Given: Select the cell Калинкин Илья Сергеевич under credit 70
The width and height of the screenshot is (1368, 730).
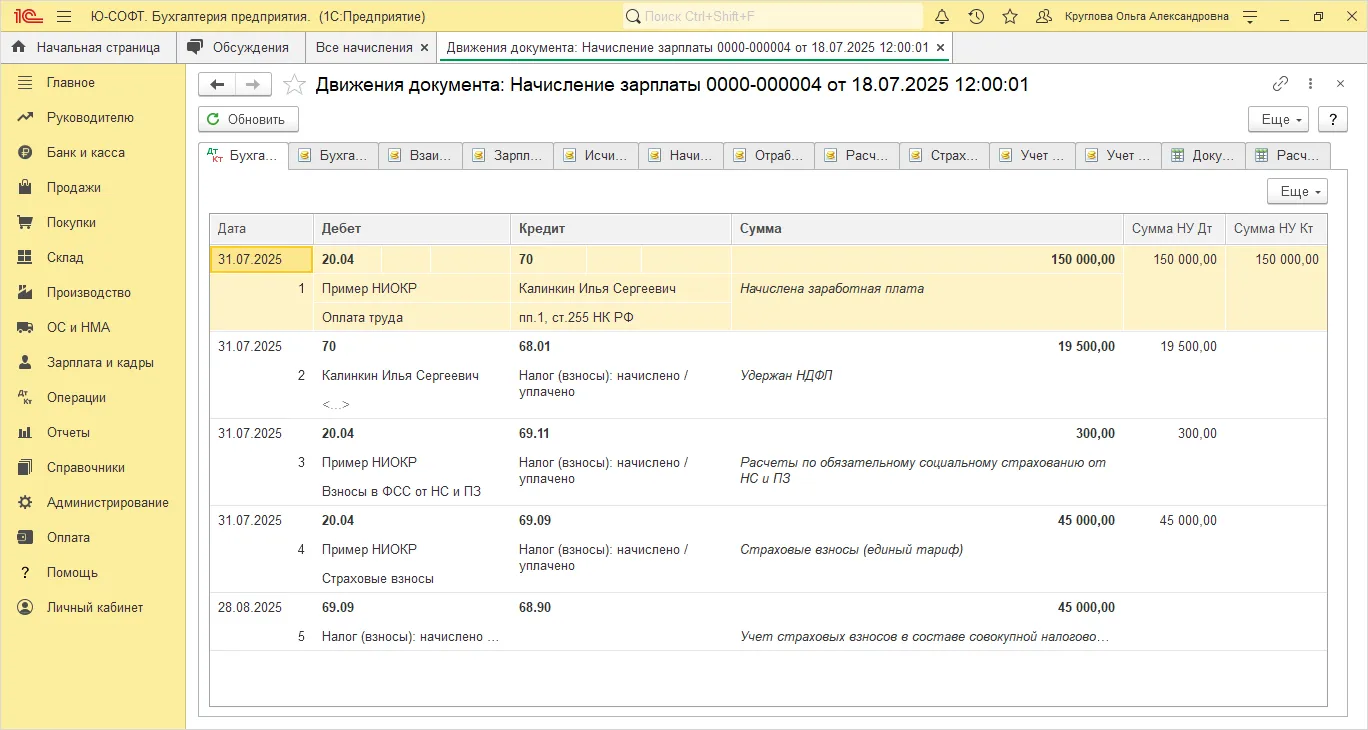Looking at the screenshot, I should 621,288.
